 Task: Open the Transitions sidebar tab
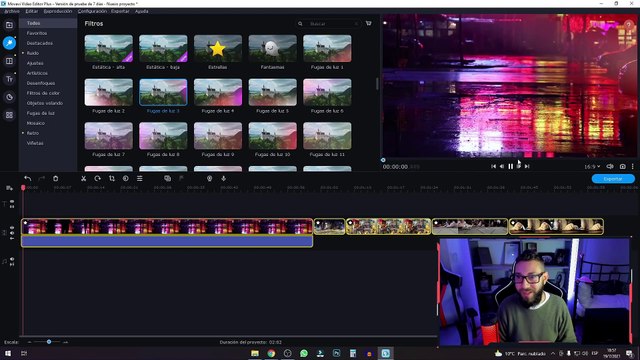click(x=9, y=61)
